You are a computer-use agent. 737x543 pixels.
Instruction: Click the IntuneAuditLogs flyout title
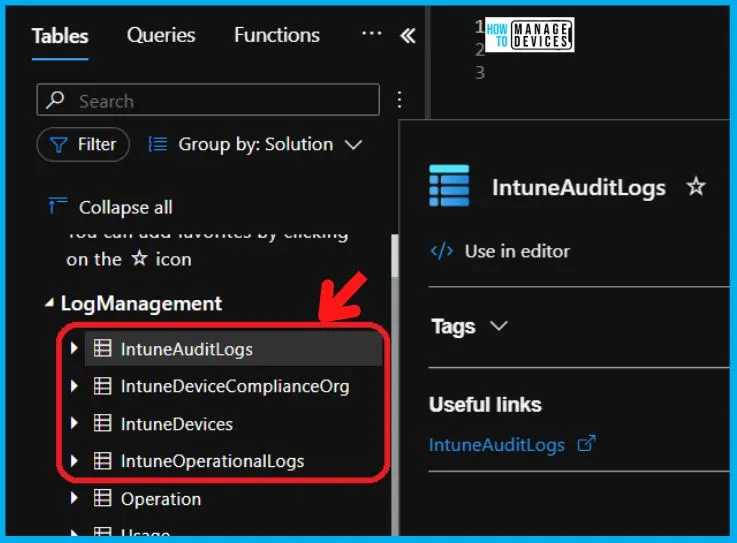579,187
